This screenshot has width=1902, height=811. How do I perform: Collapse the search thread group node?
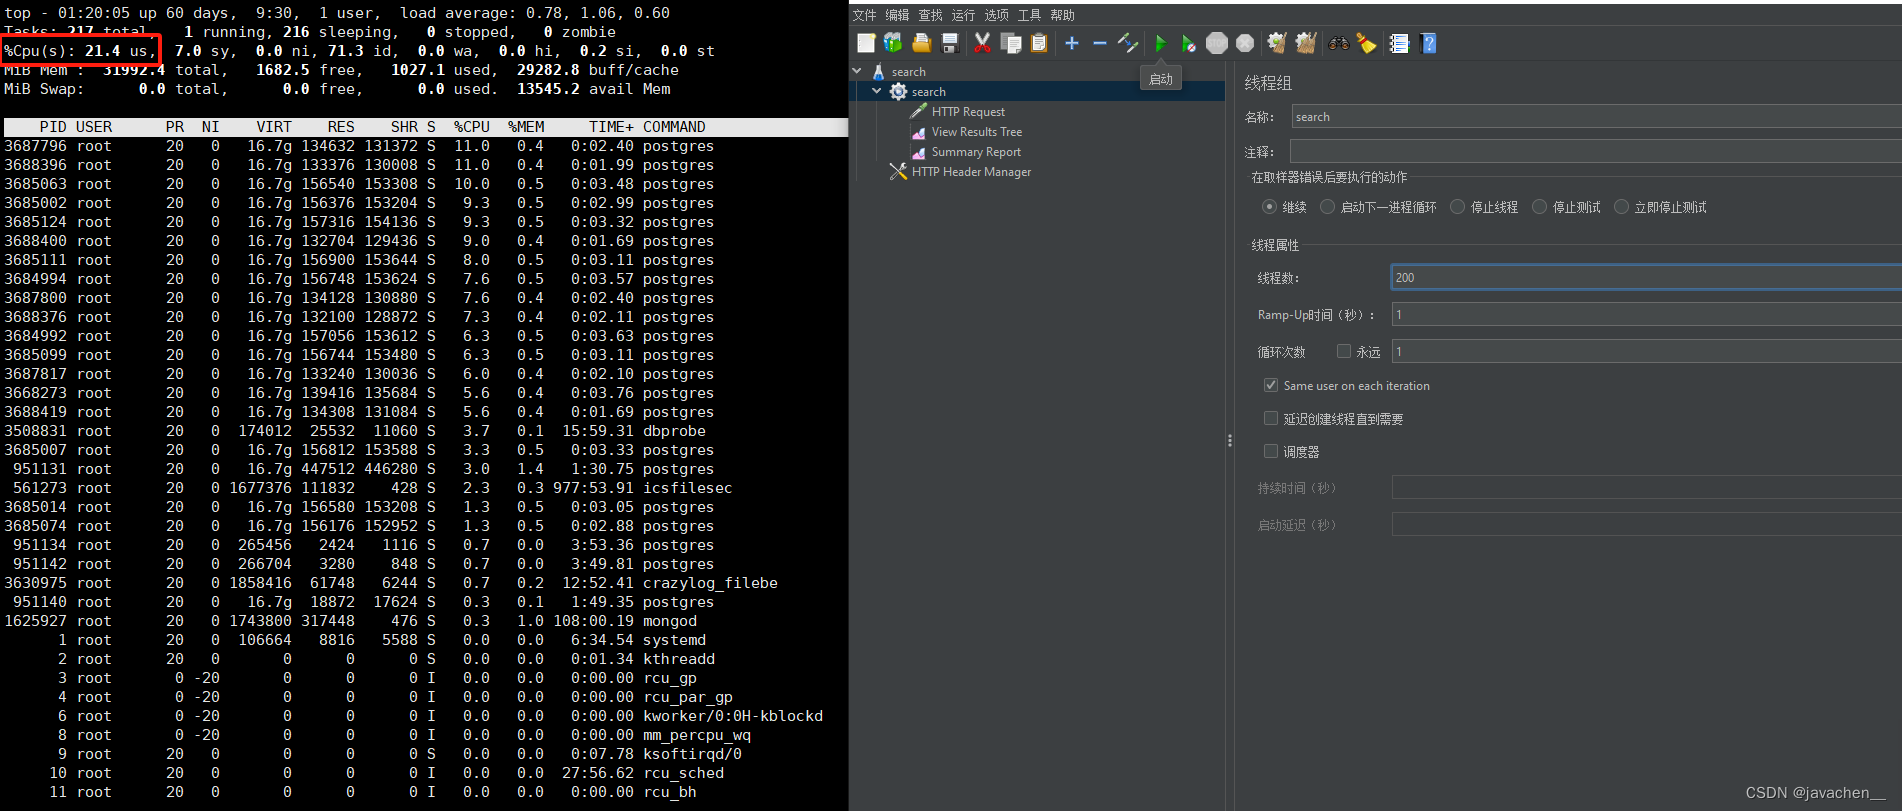[877, 91]
